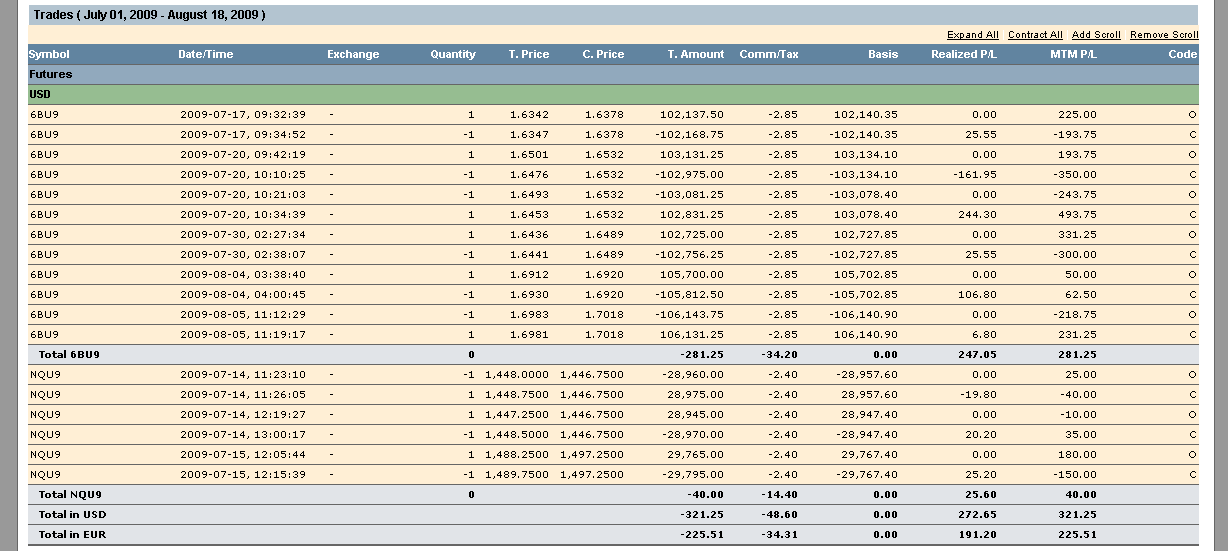Image resolution: width=1228 pixels, height=551 pixels.
Task: Click Total in EUR MTM P/L 225.51
Action: point(1079,534)
